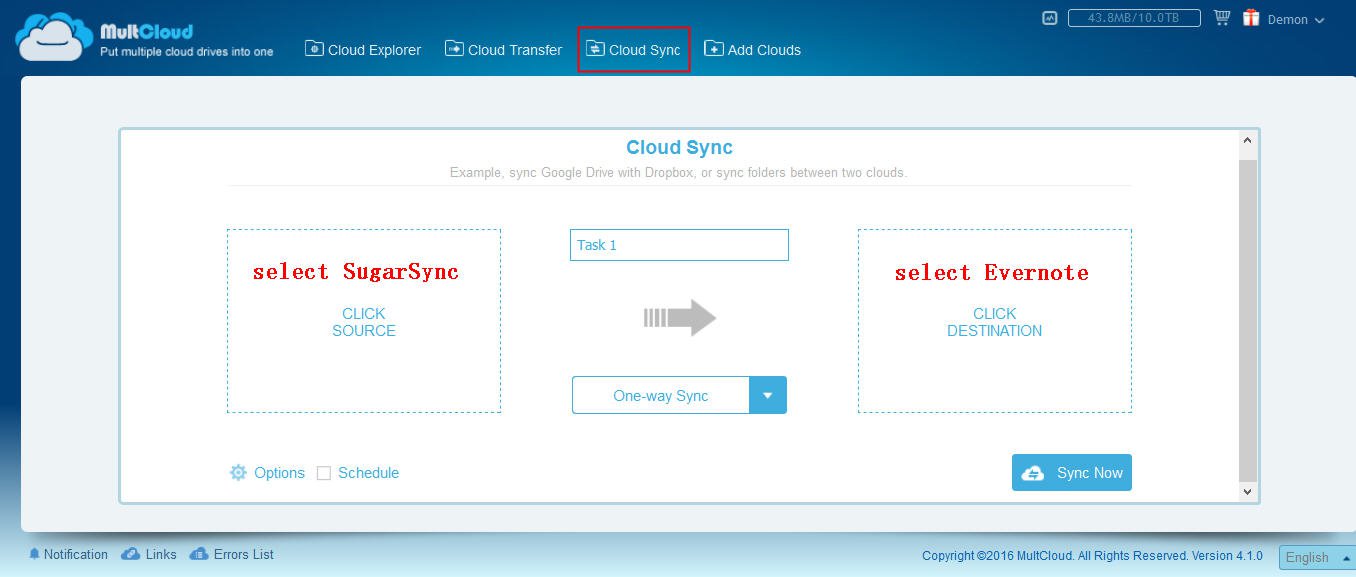The width and height of the screenshot is (1356, 577).
Task: Open the Options gear settings
Action: (x=267, y=473)
